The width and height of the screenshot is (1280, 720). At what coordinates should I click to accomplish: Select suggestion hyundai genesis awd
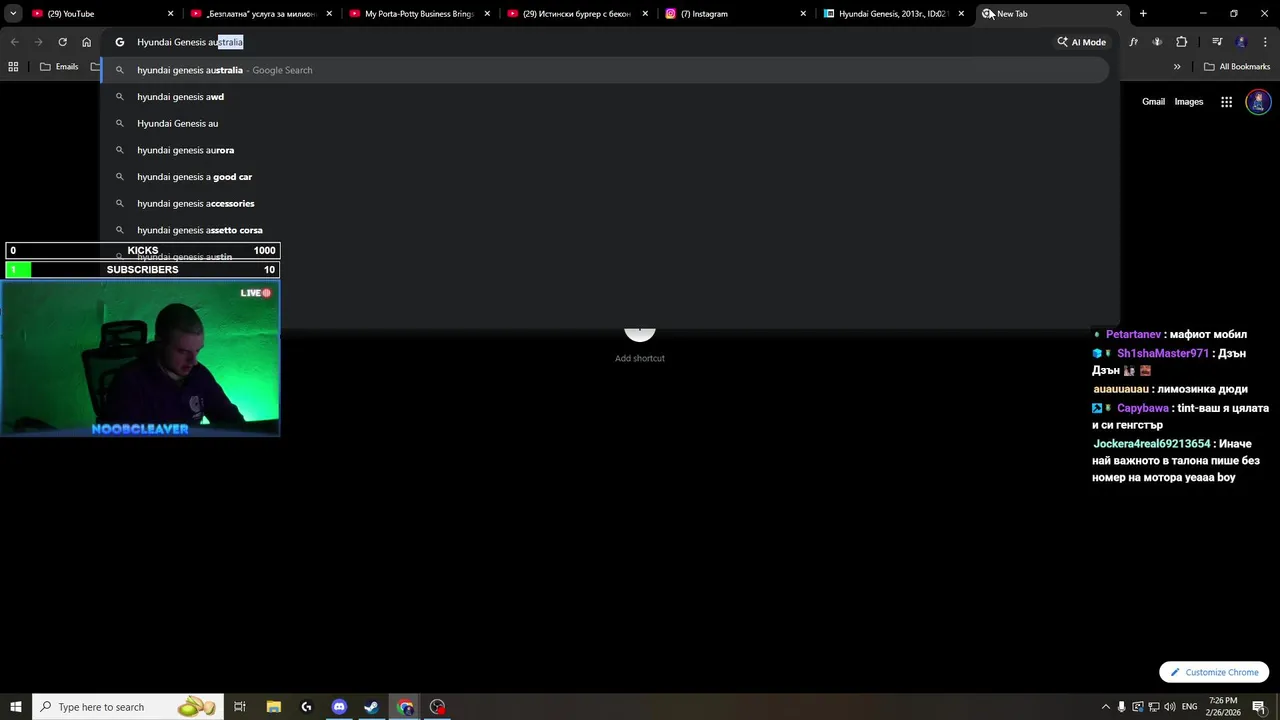click(x=605, y=97)
